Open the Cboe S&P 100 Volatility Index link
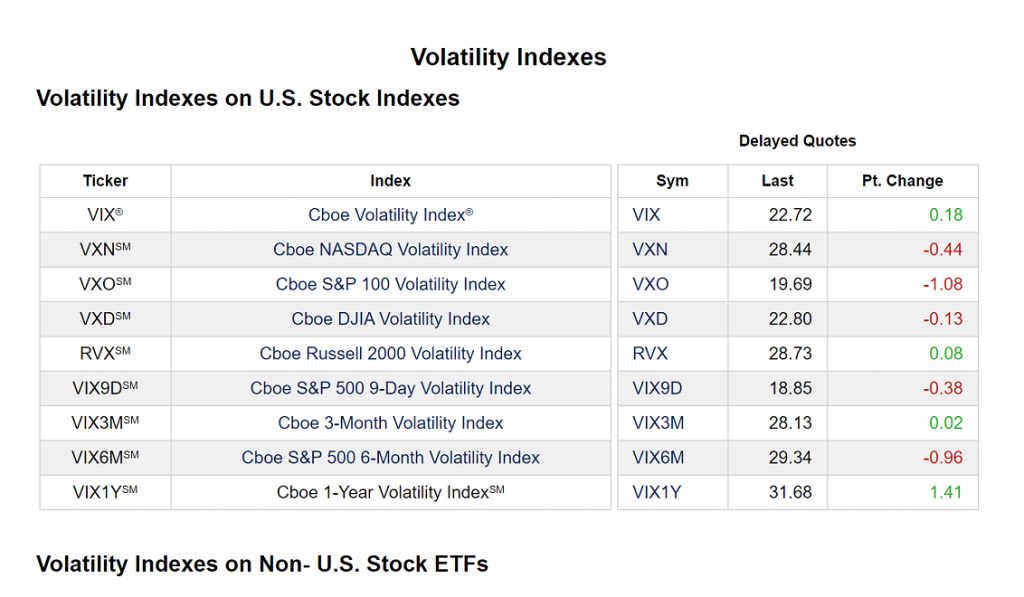 coord(390,284)
